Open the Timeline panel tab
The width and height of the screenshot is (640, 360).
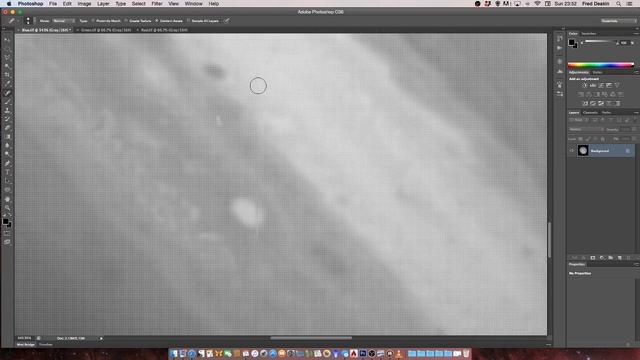coord(46,345)
